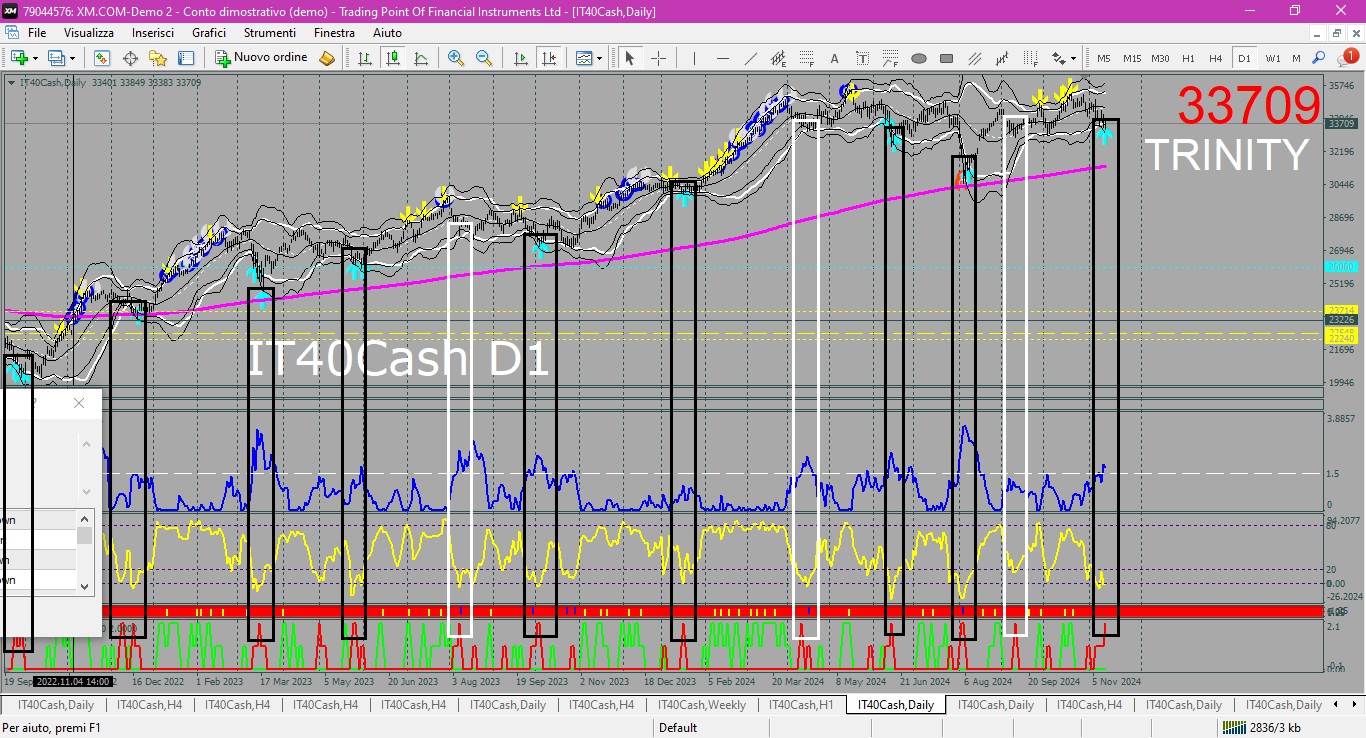Screen dimensions: 1366x738
Task: Open the Visualizza menu
Action: click(x=89, y=32)
